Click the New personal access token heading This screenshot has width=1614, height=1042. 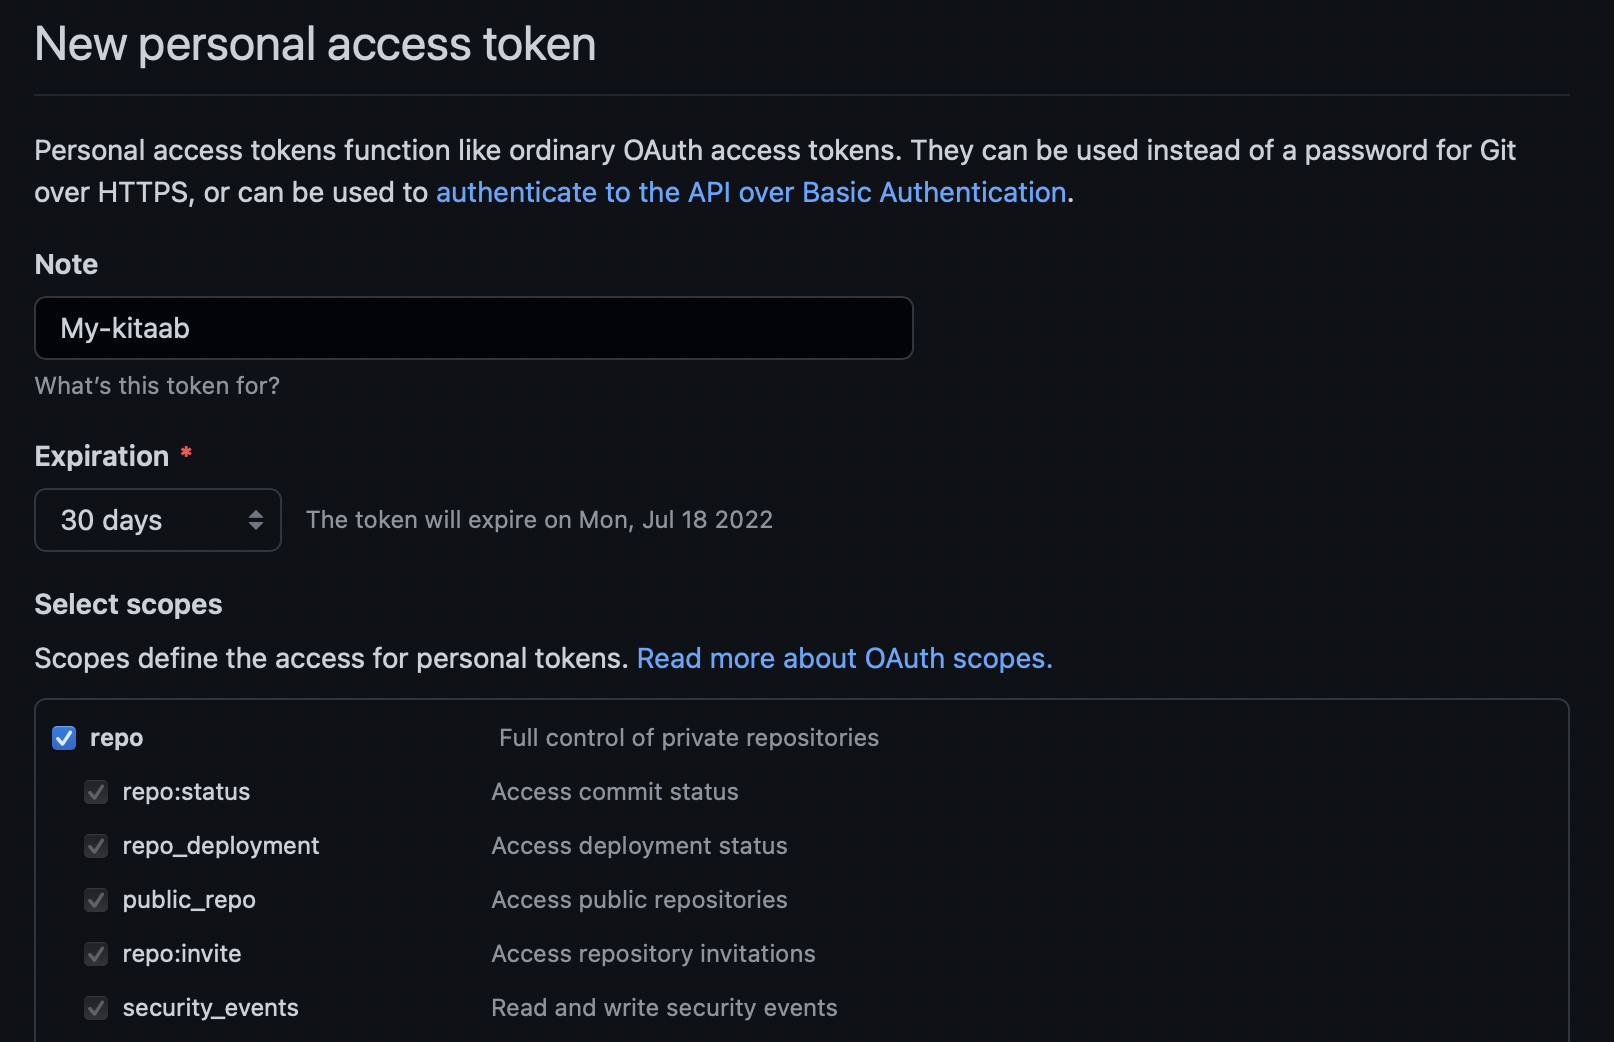[315, 44]
